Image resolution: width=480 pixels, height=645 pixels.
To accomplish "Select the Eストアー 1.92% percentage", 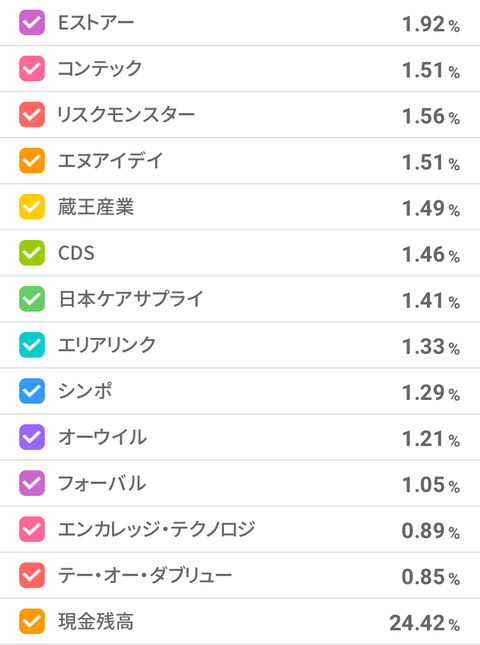I will point(431,24).
